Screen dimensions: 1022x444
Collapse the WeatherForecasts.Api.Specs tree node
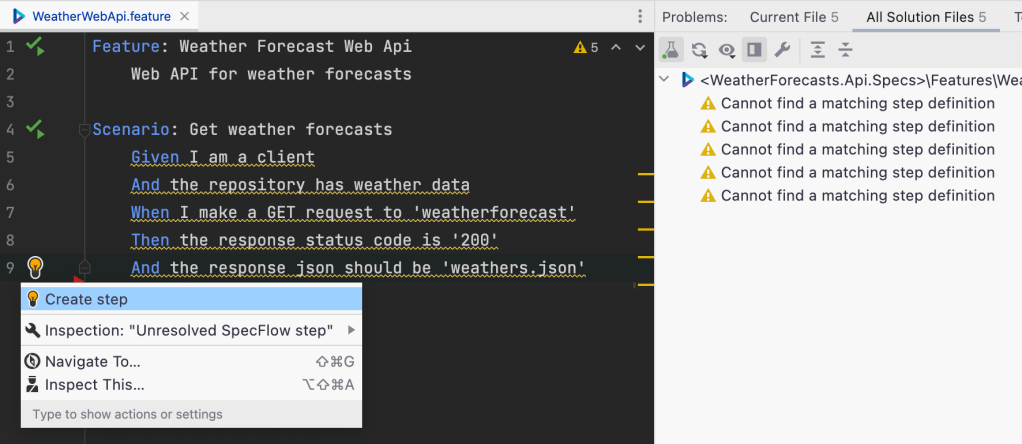[666, 80]
